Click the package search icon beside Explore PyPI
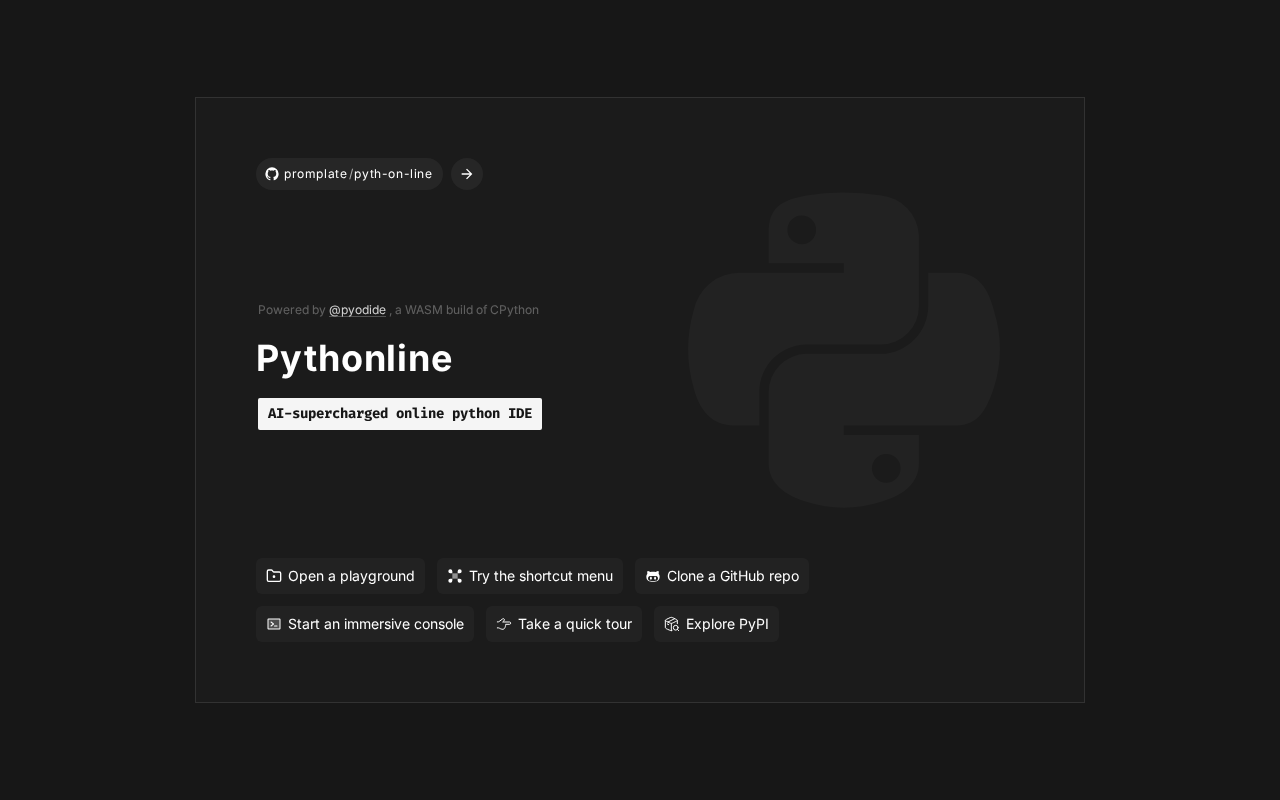Image resolution: width=1280 pixels, height=800 pixels. tap(672, 624)
